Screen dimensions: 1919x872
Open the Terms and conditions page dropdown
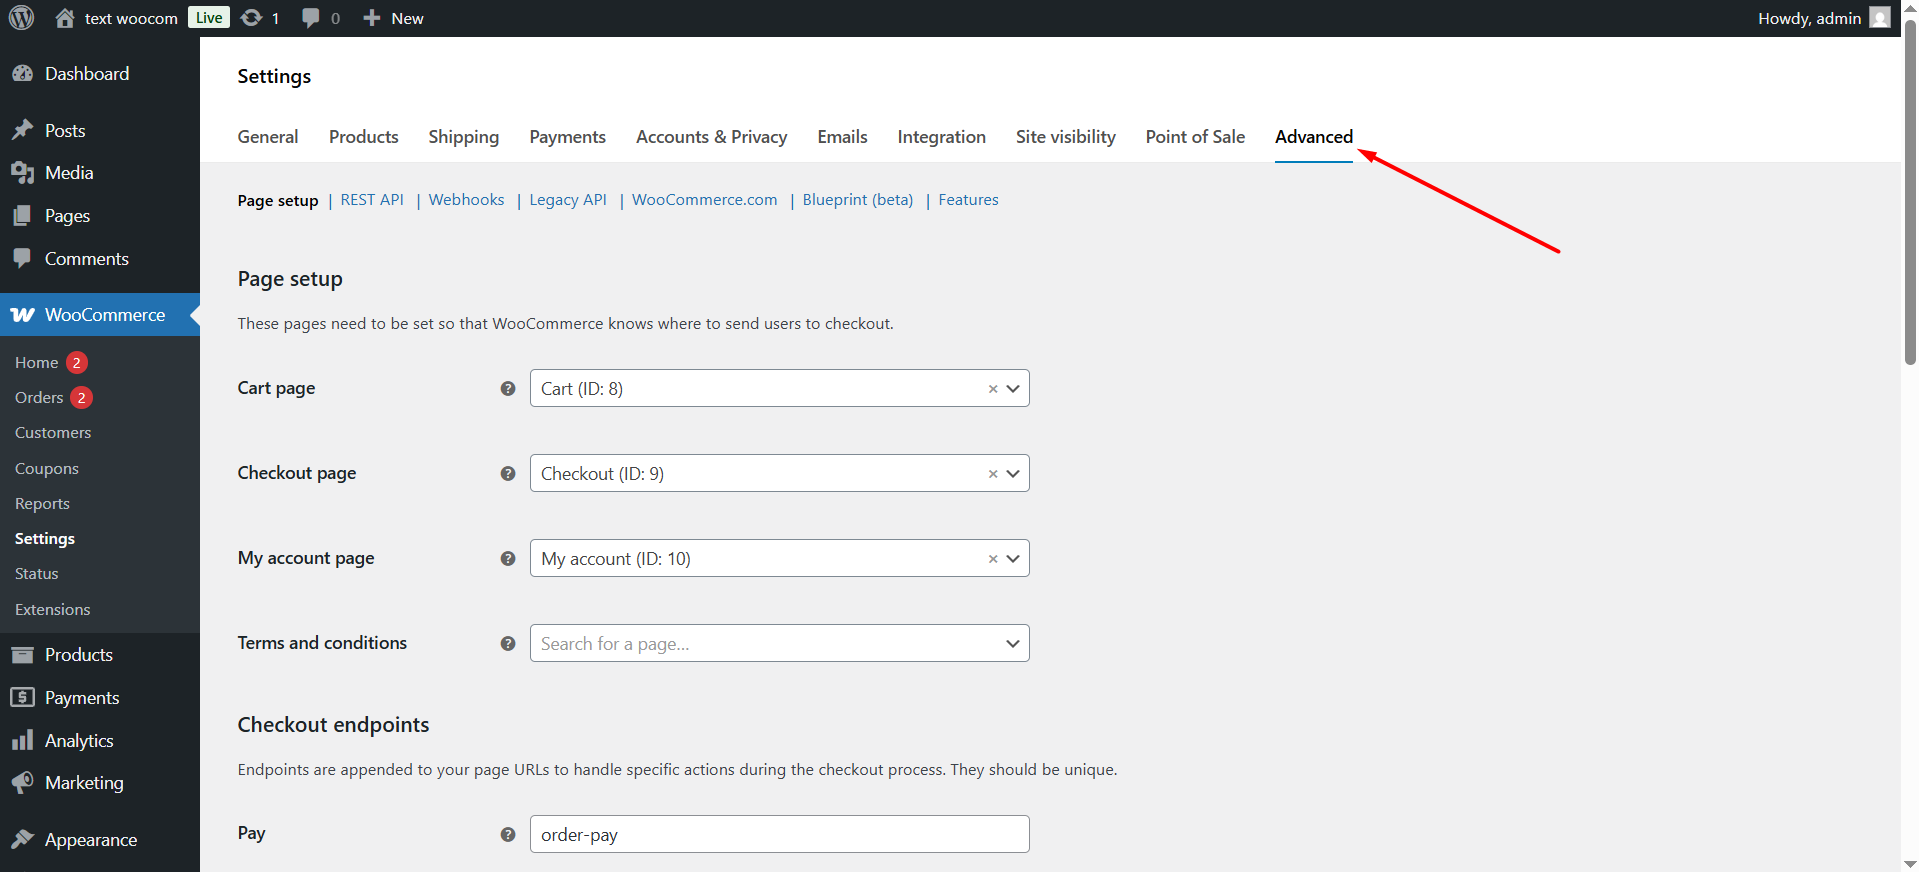1013,644
